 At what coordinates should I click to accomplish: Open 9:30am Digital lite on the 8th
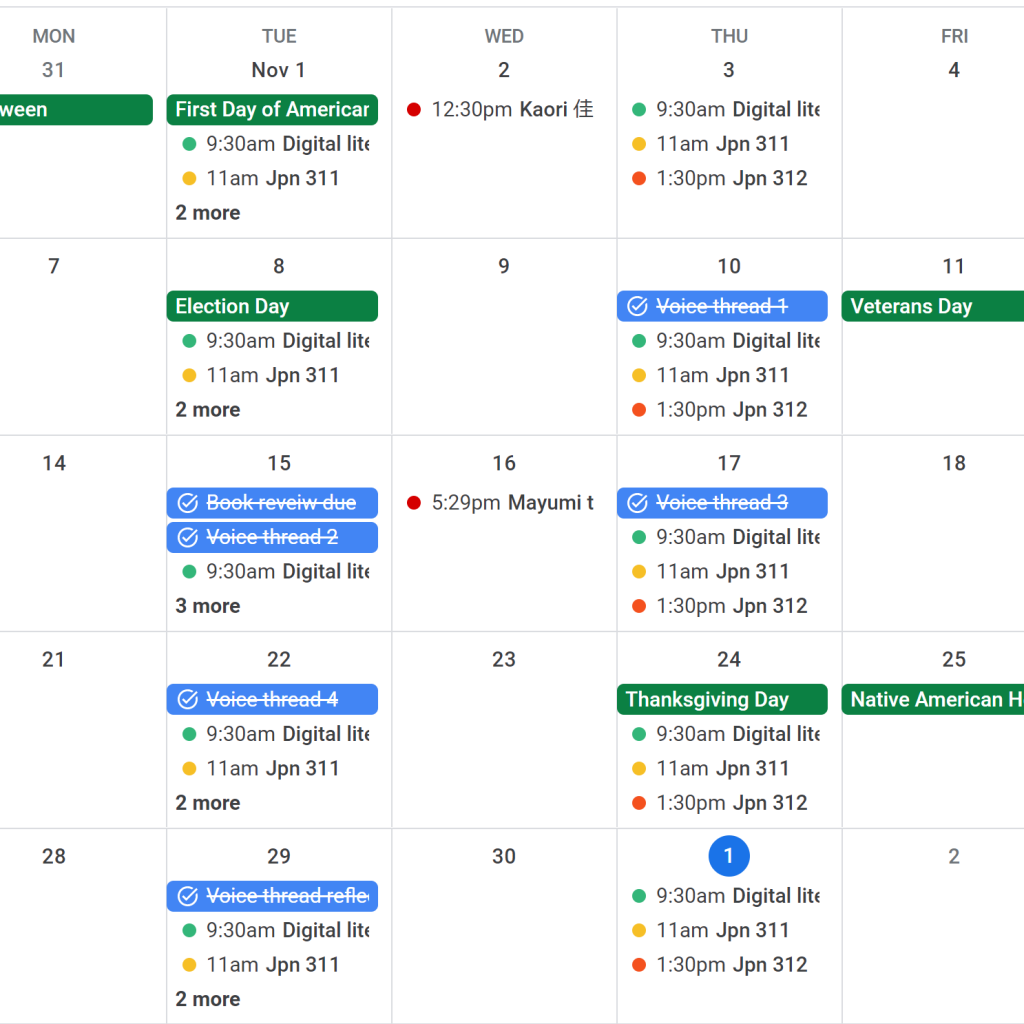point(276,341)
